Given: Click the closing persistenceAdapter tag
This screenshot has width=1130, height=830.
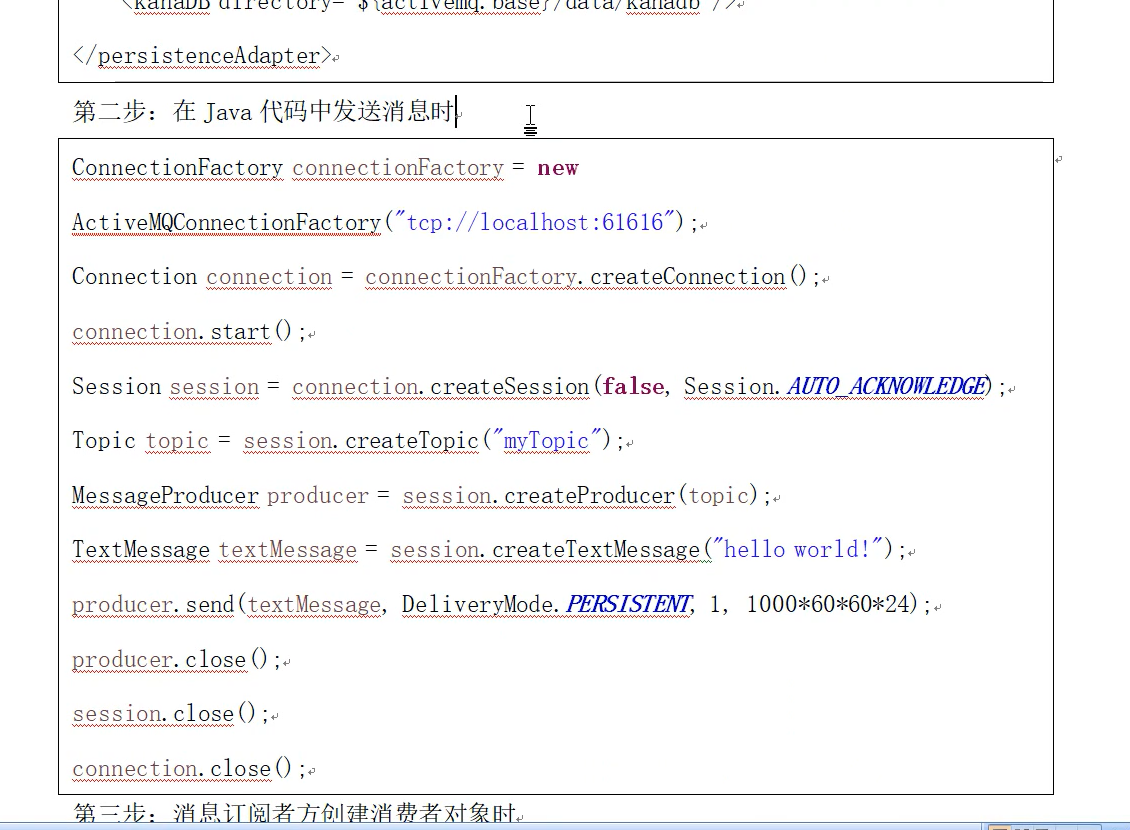Looking at the screenshot, I should click(x=202, y=56).
